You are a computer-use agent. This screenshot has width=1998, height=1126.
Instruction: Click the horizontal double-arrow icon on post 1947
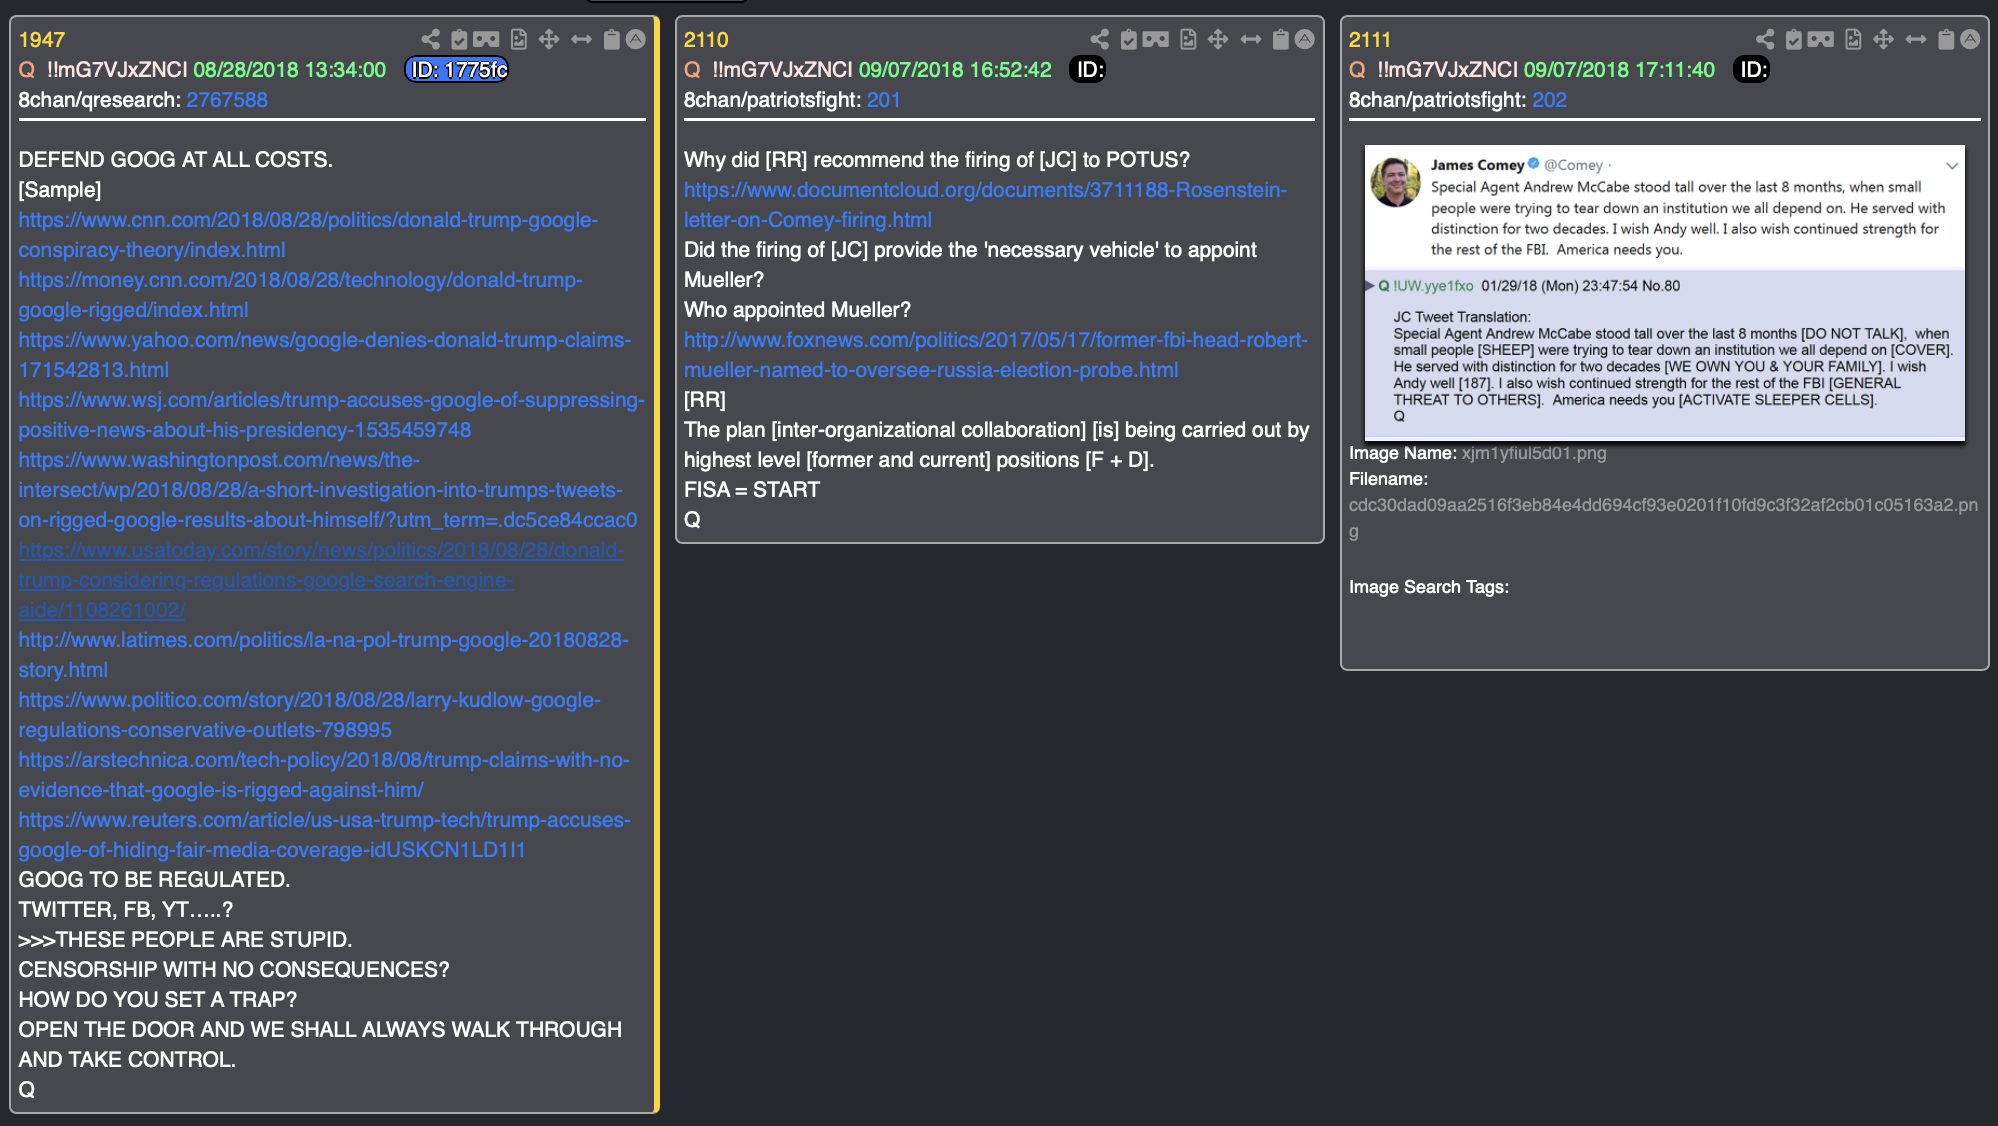pos(581,39)
